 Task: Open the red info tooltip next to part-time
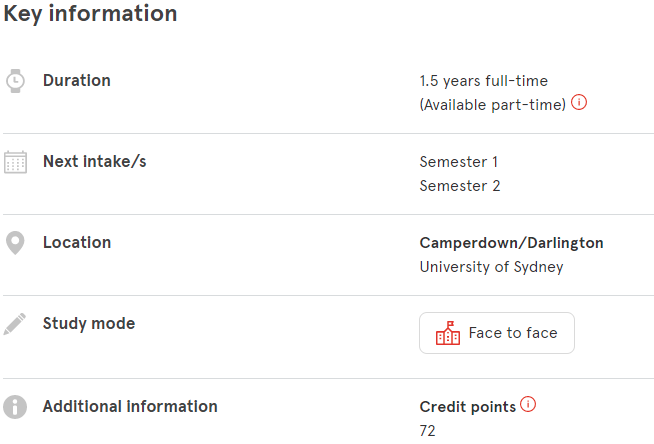click(579, 102)
